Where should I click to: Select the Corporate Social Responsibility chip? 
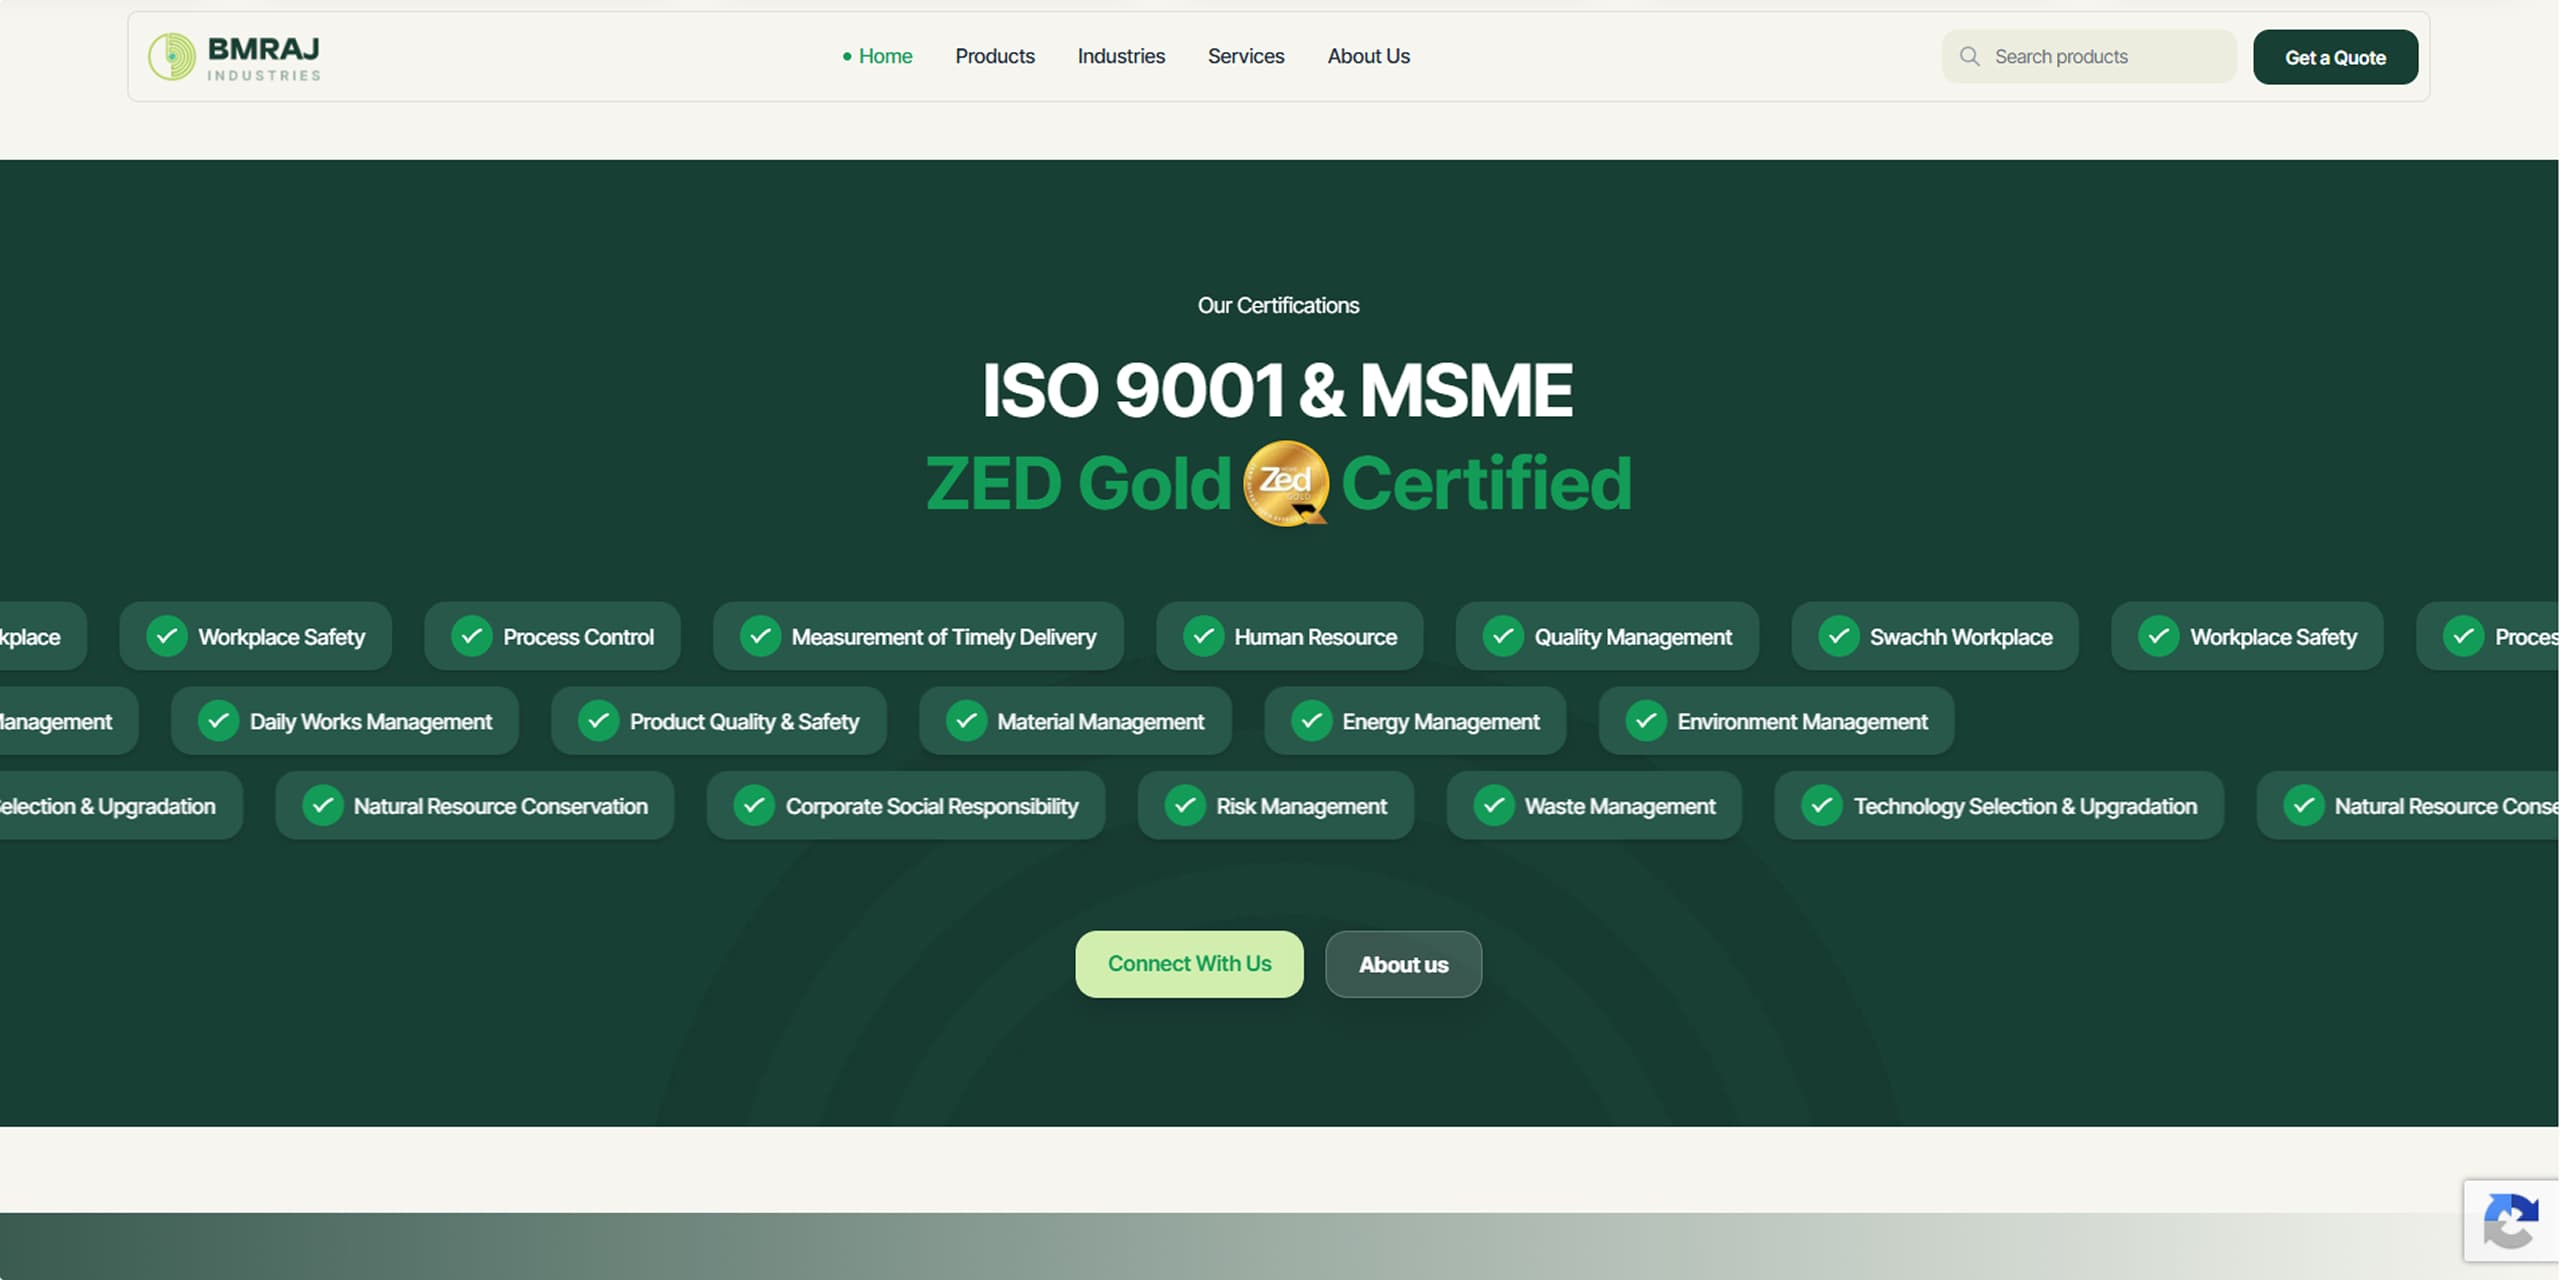(x=906, y=806)
